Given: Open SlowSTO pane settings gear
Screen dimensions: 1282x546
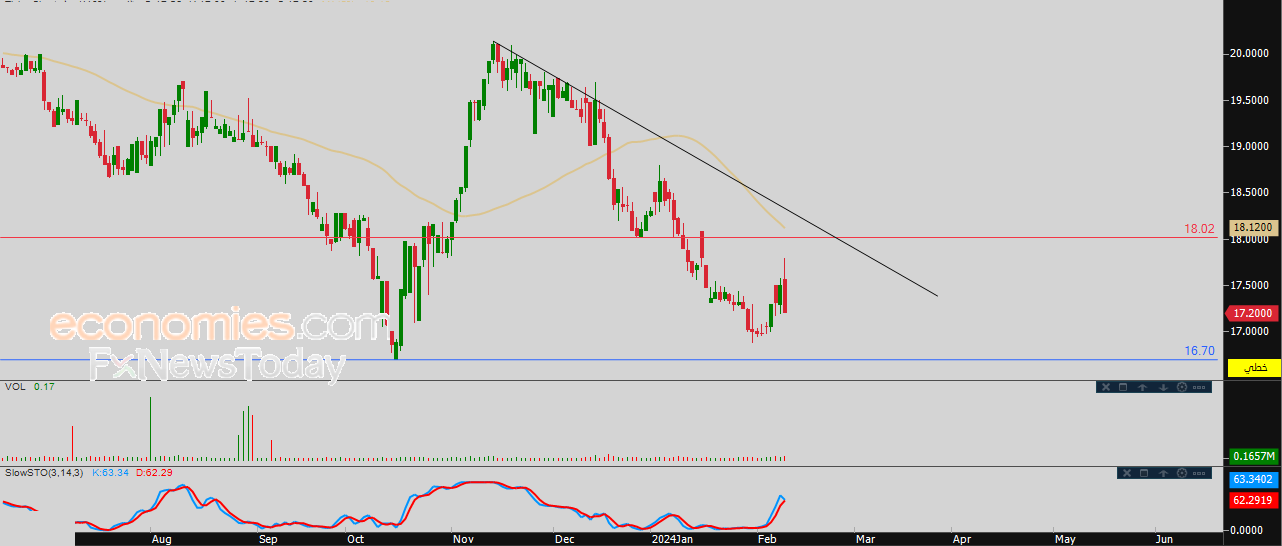Looking at the screenshot, I should pyautogui.click(x=1182, y=473).
